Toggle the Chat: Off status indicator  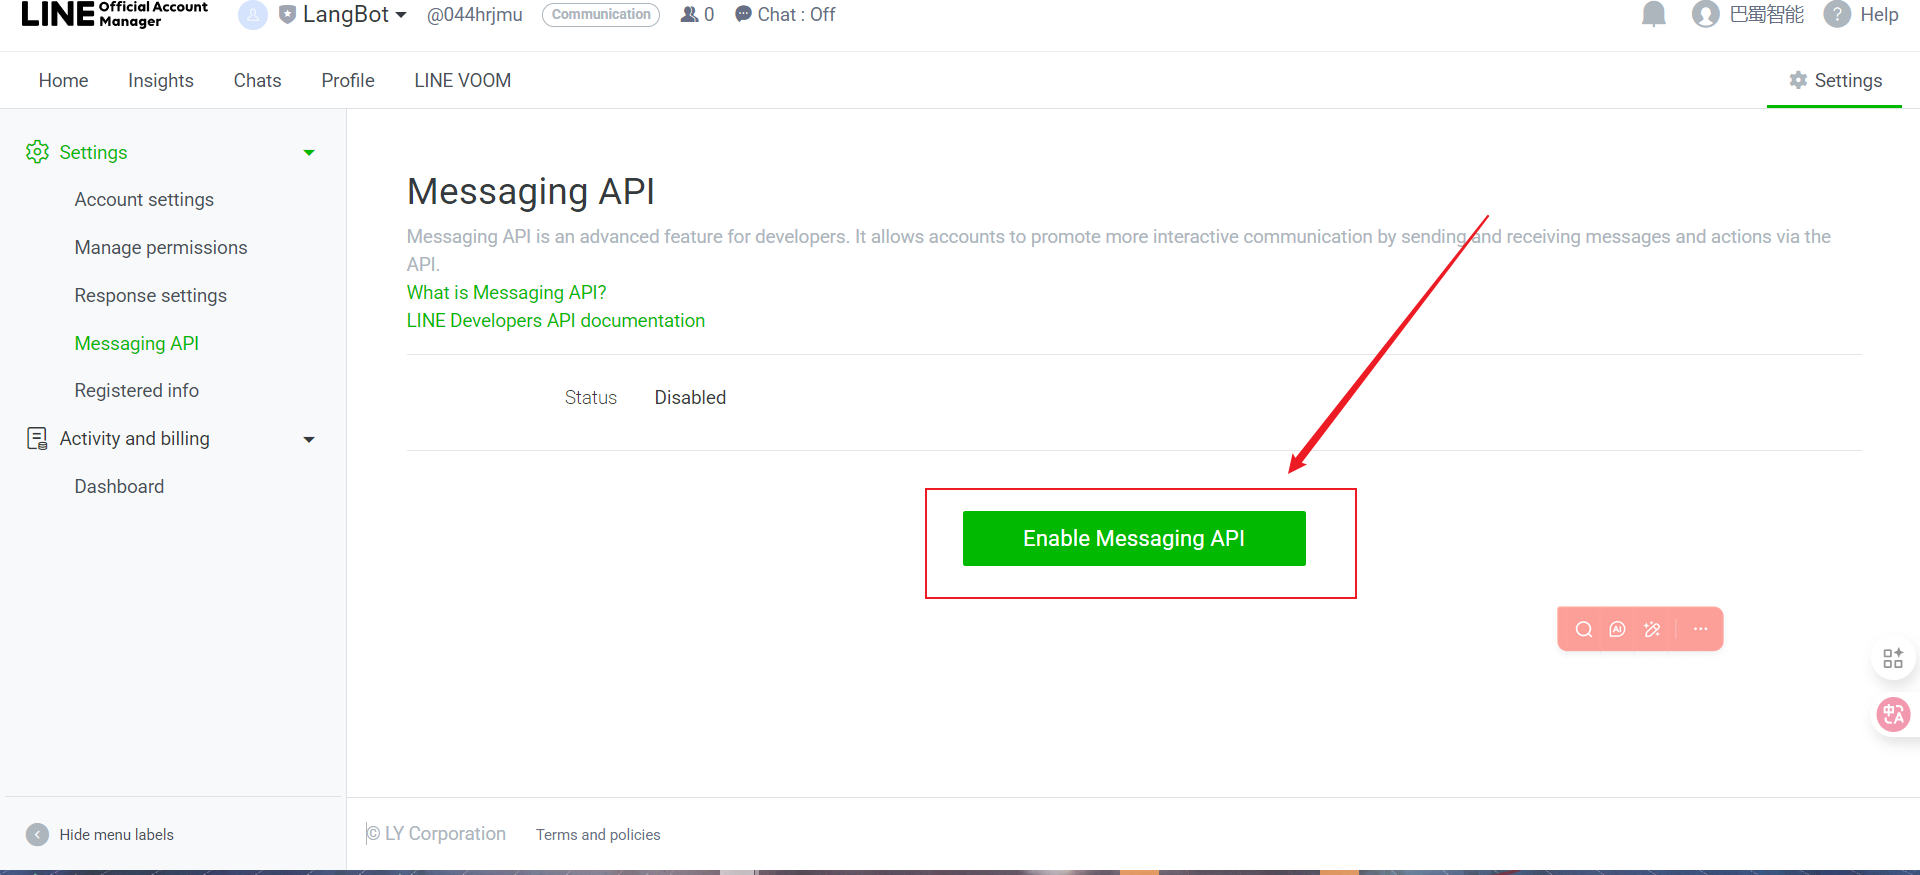pos(785,15)
